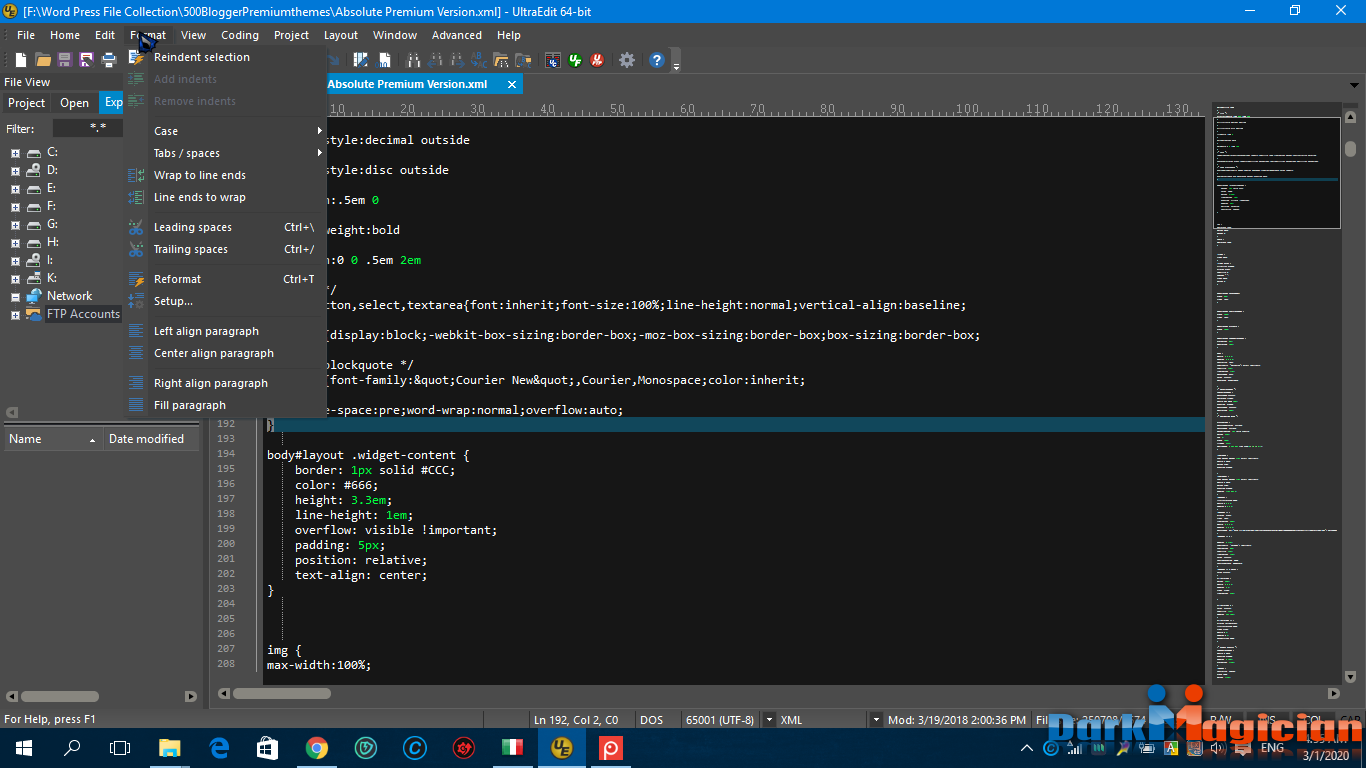Click the Leading spaces scissors icon
Image resolution: width=1366 pixels, height=768 pixels.
pos(136,227)
